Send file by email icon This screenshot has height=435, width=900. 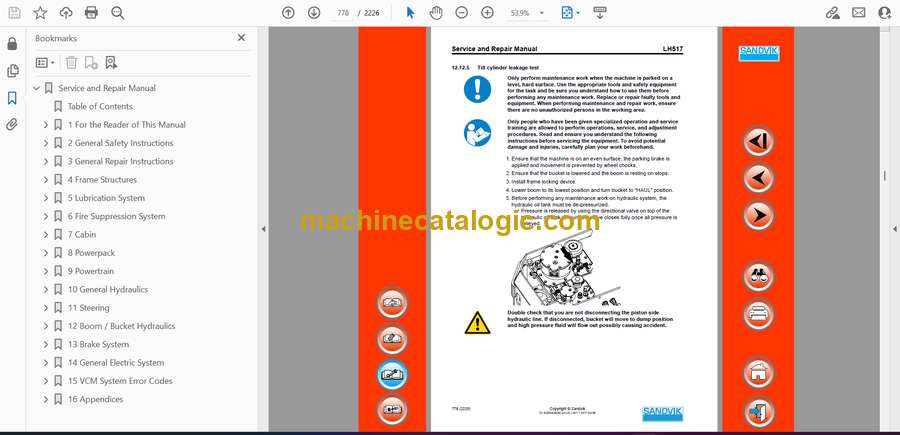point(859,13)
